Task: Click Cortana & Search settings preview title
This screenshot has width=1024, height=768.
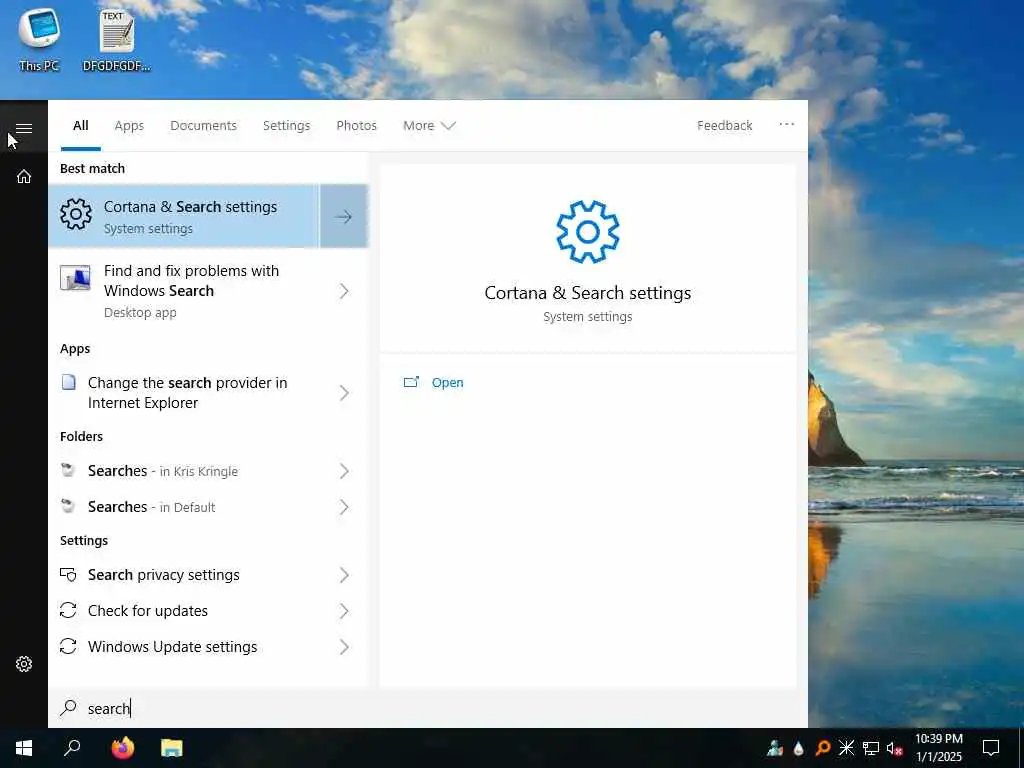Action: (588, 293)
